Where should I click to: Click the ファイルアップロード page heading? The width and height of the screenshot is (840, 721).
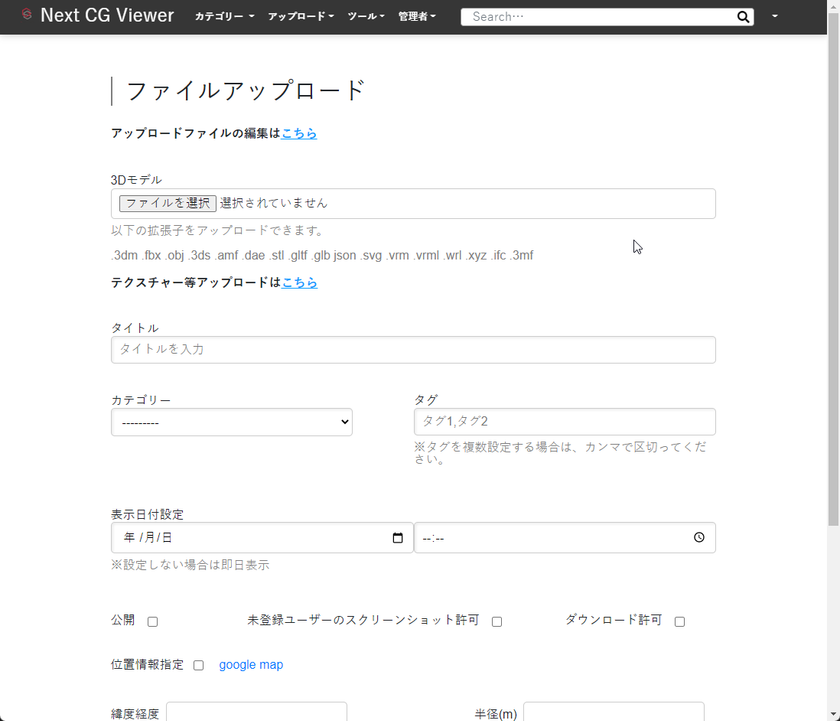coord(245,91)
